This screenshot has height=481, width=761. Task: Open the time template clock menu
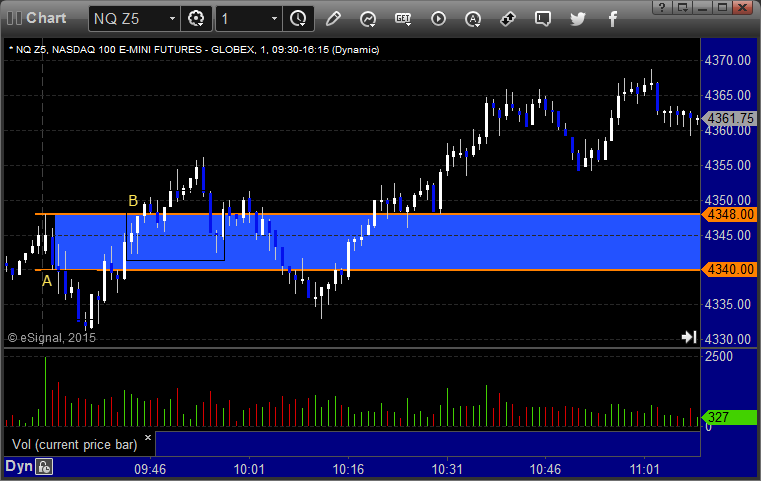click(x=298, y=19)
